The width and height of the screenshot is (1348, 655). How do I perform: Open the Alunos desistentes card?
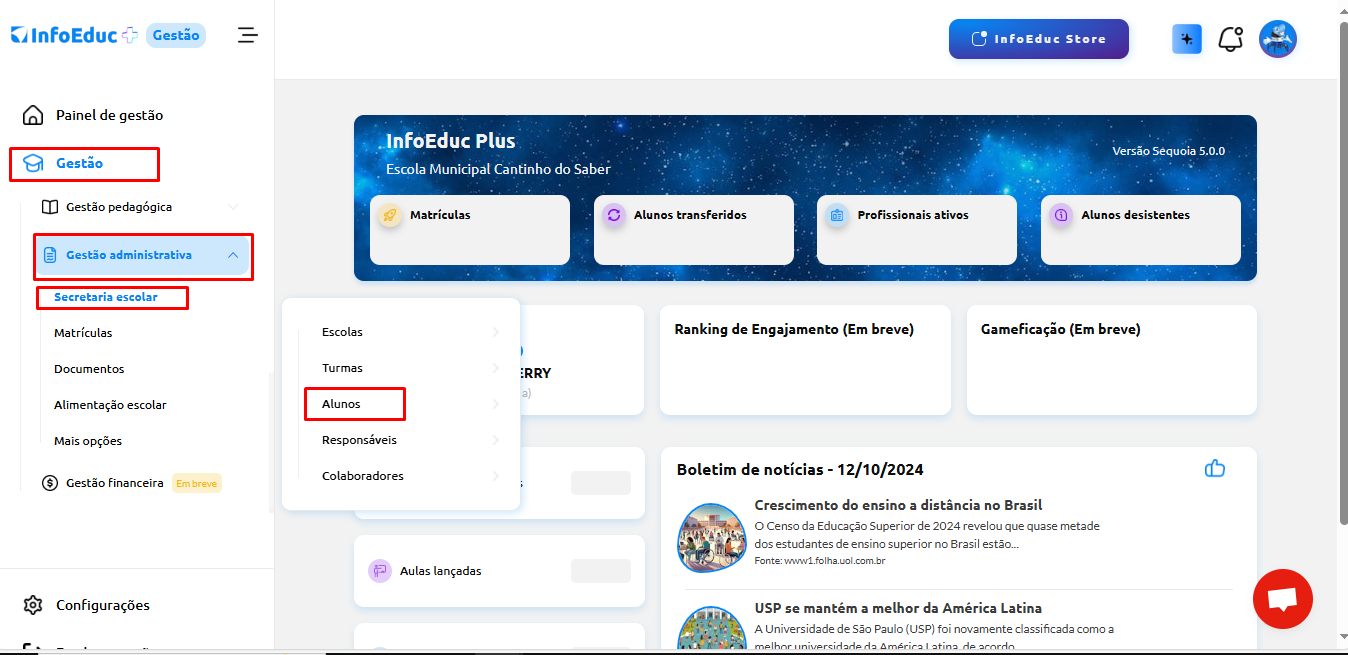click(x=1141, y=230)
